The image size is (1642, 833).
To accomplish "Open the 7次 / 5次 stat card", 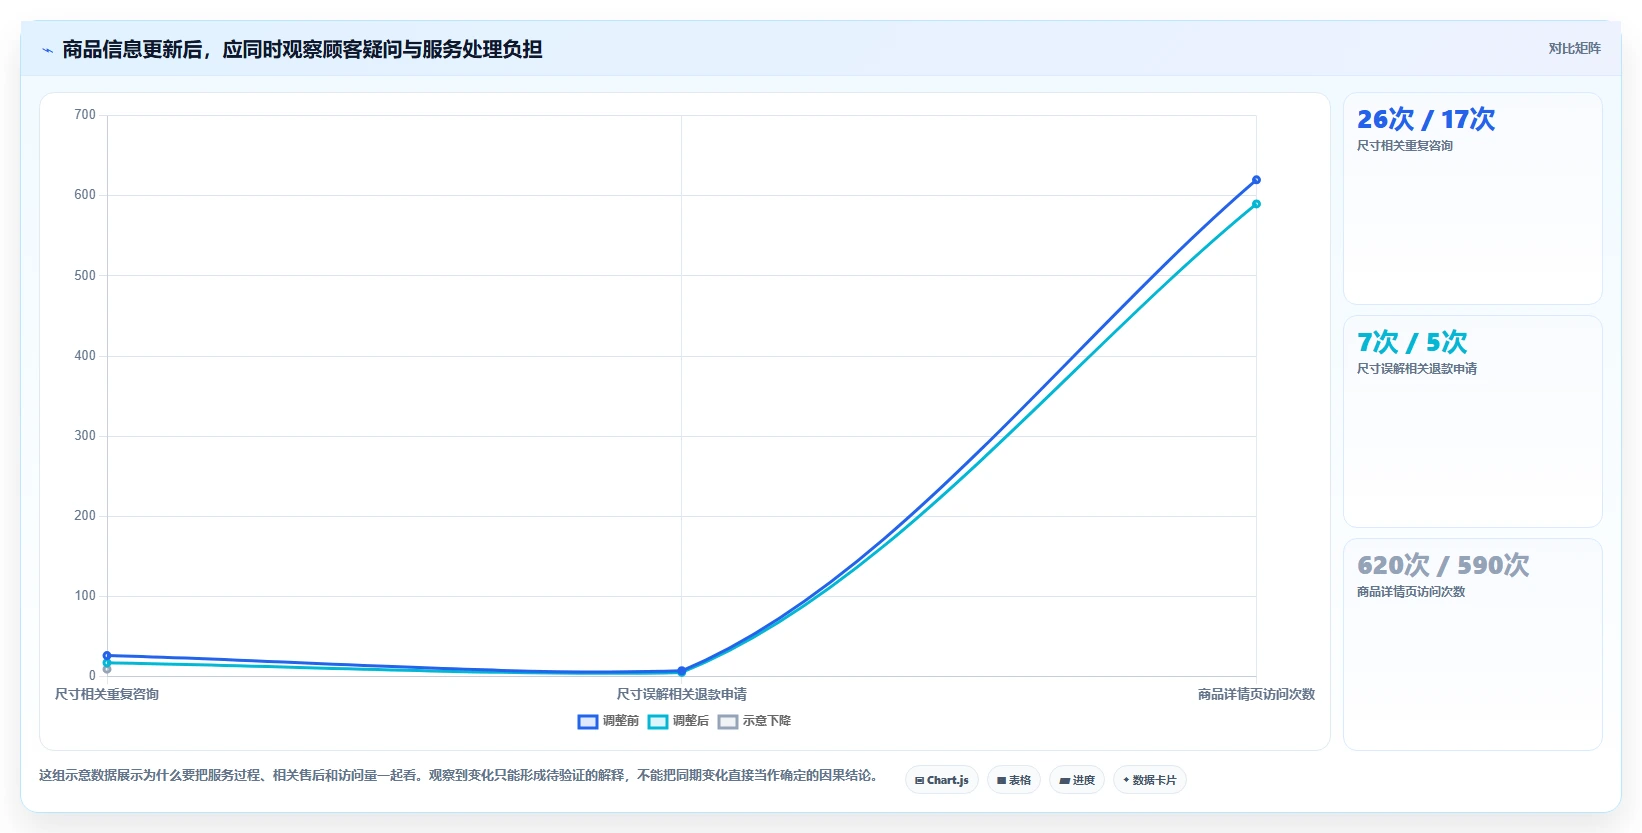I will [1472, 421].
